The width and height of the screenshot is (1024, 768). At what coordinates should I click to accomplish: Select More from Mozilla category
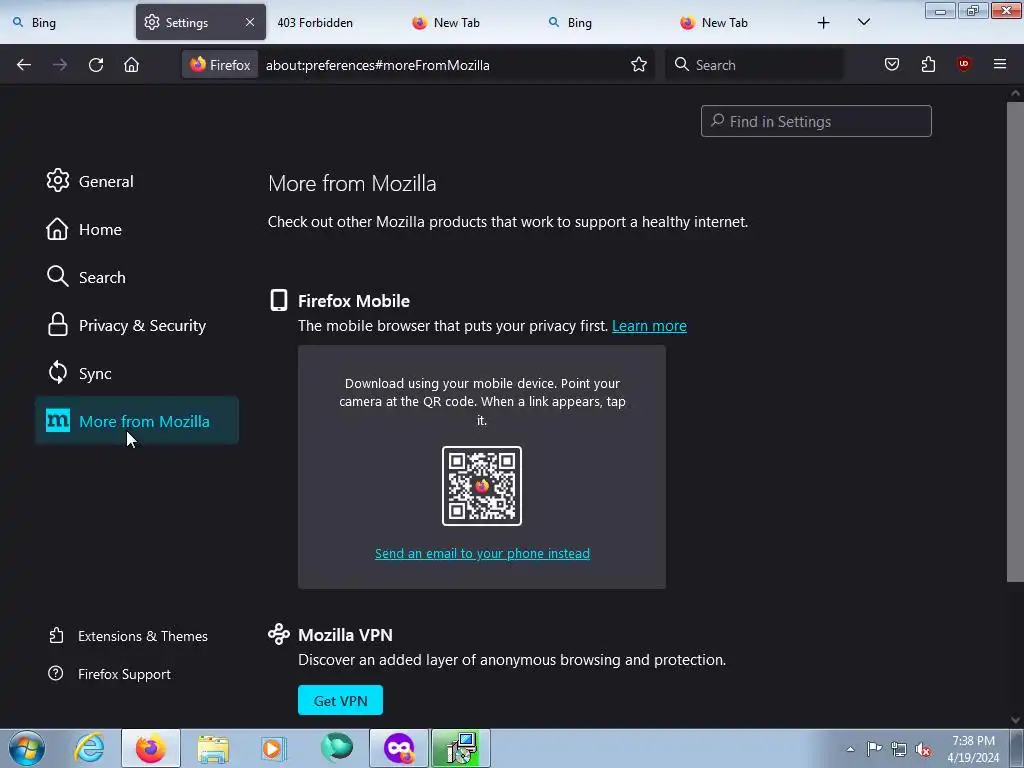137,421
